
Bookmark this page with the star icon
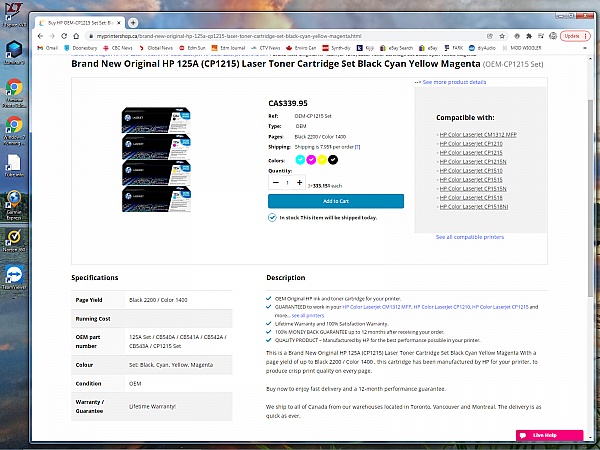click(502, 36)
